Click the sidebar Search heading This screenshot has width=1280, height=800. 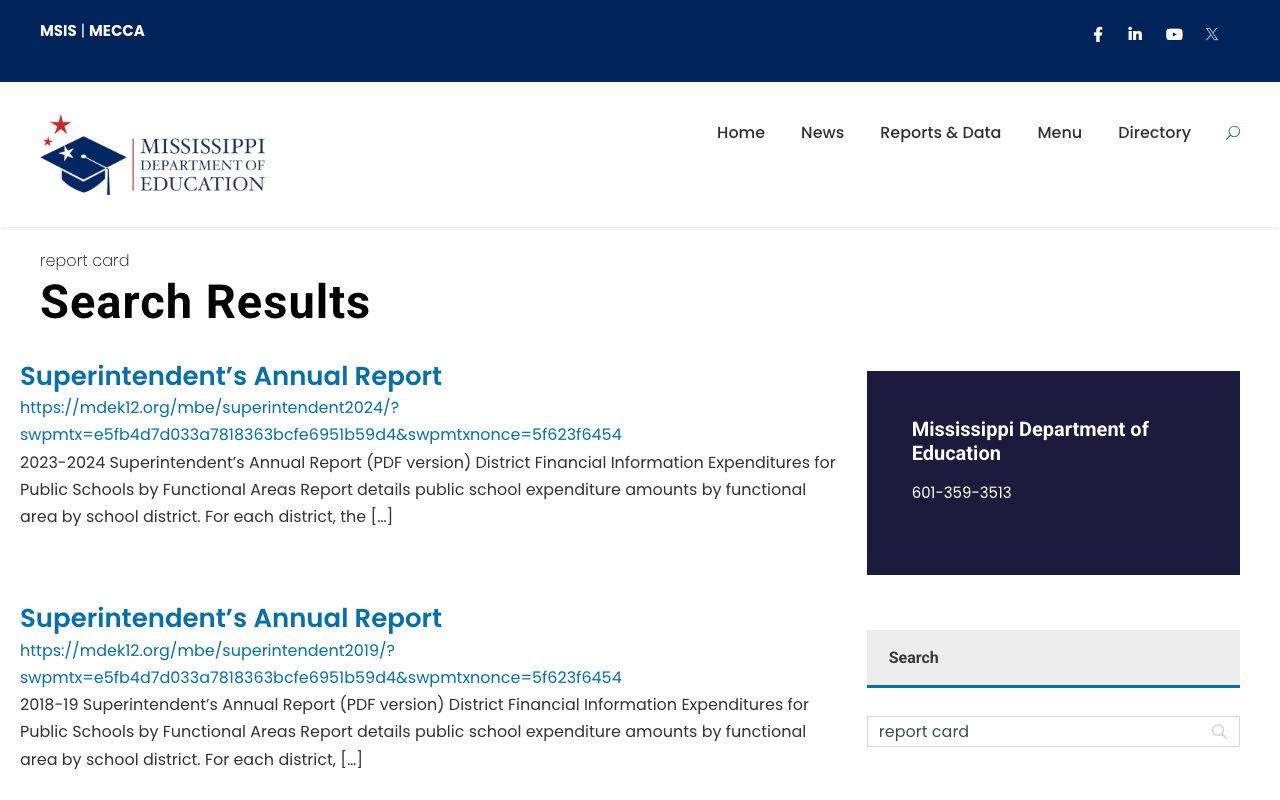913,658
